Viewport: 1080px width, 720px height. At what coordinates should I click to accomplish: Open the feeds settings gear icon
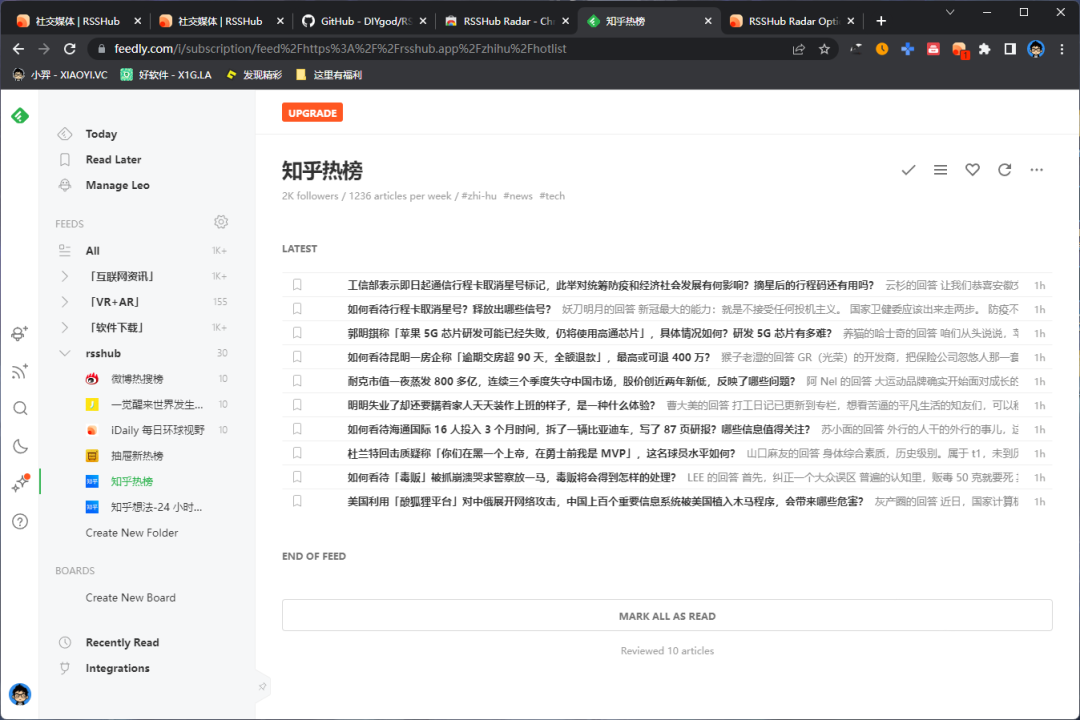tap(221, 222)
